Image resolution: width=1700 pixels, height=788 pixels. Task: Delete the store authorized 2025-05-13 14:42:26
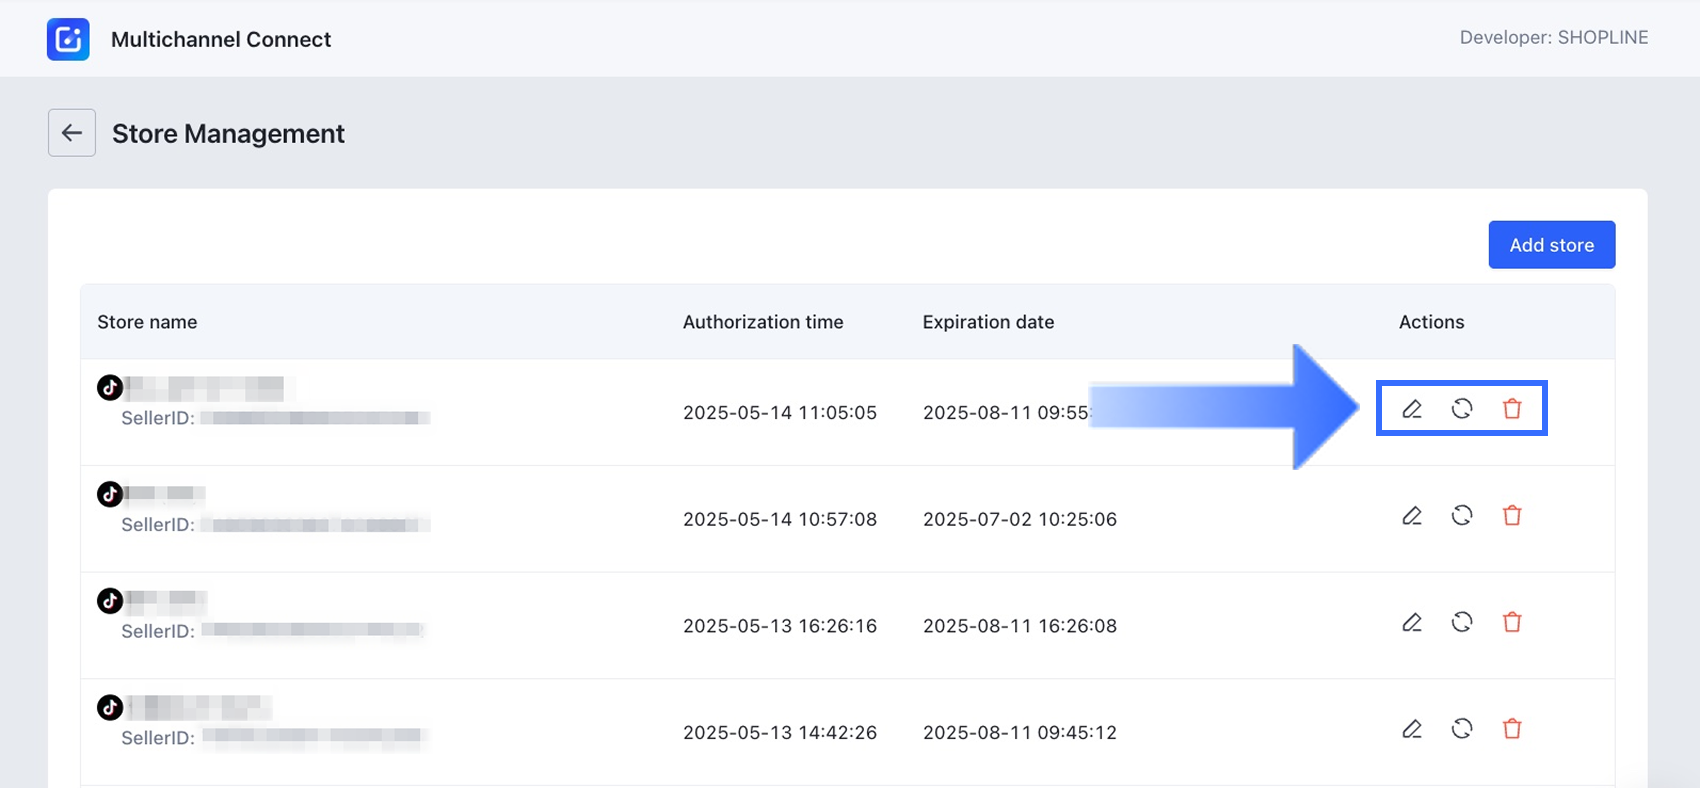1512,729
